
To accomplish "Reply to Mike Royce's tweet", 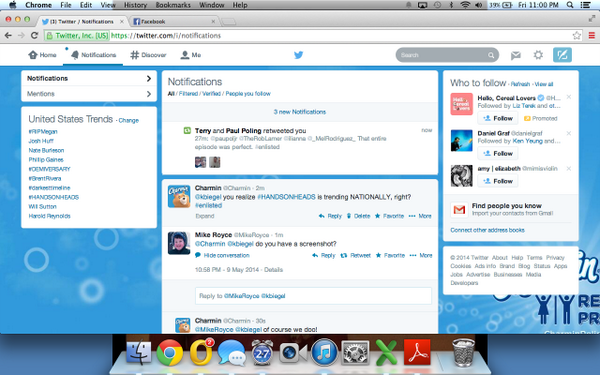I will click(324, 256).
